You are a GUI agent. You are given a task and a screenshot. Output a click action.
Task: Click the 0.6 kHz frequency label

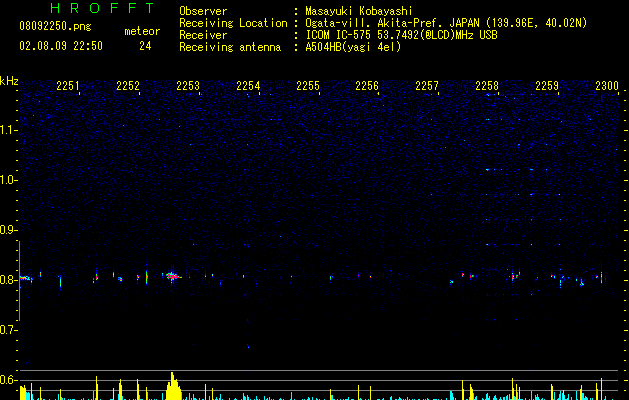8,380
